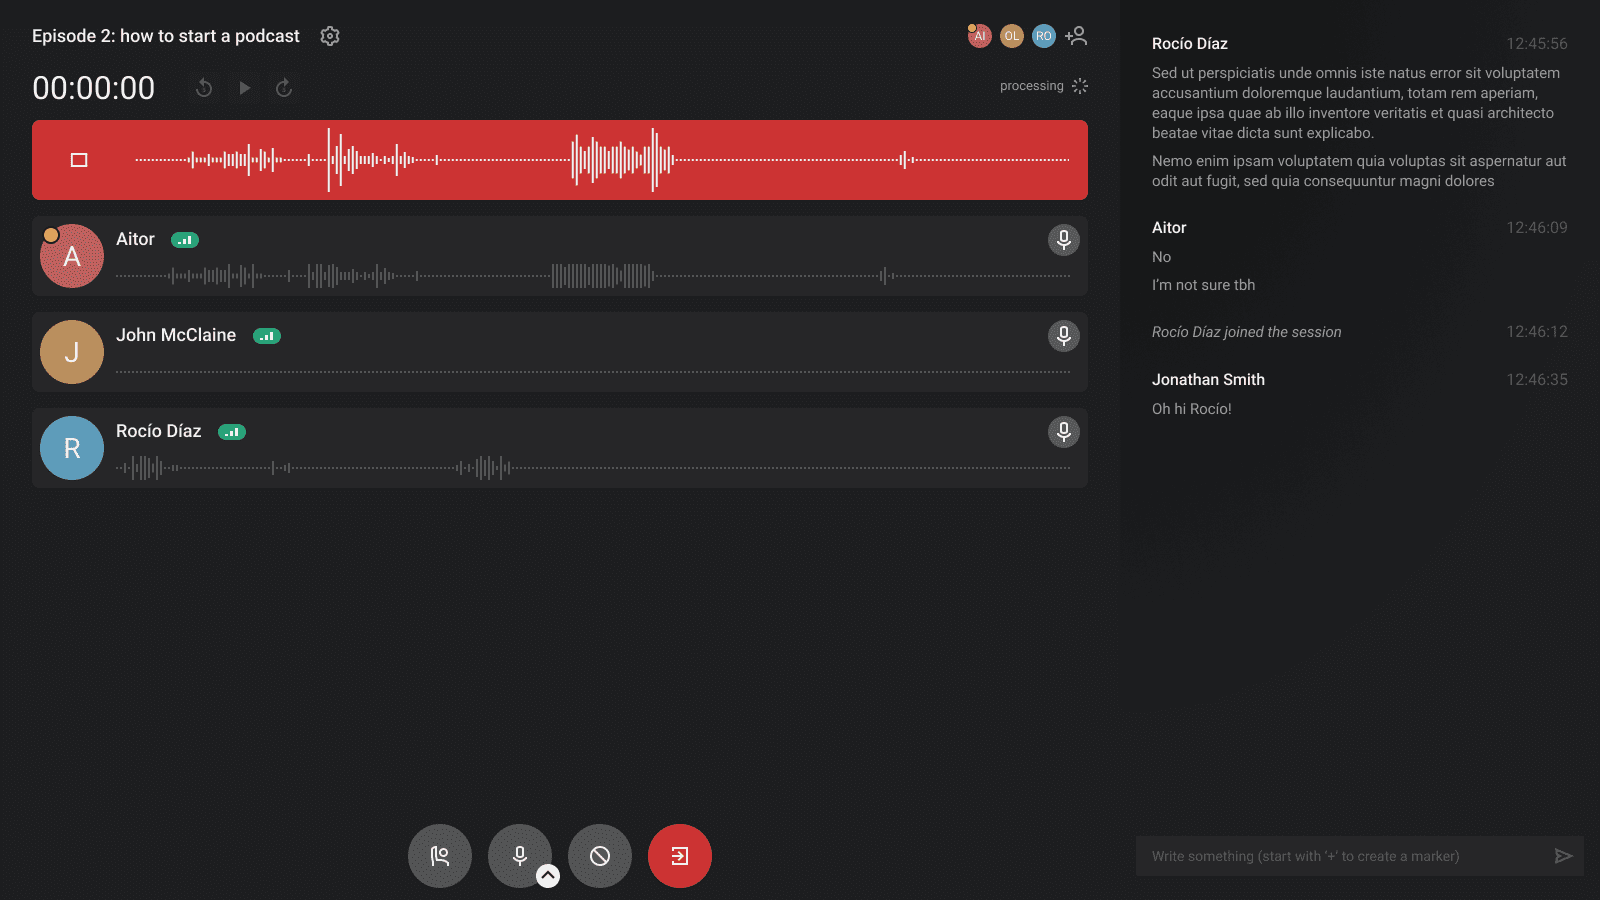Click John McClaine's name label
Image resolution: width=1600 pixels, height=900 pixels.
tap(176, 335)
